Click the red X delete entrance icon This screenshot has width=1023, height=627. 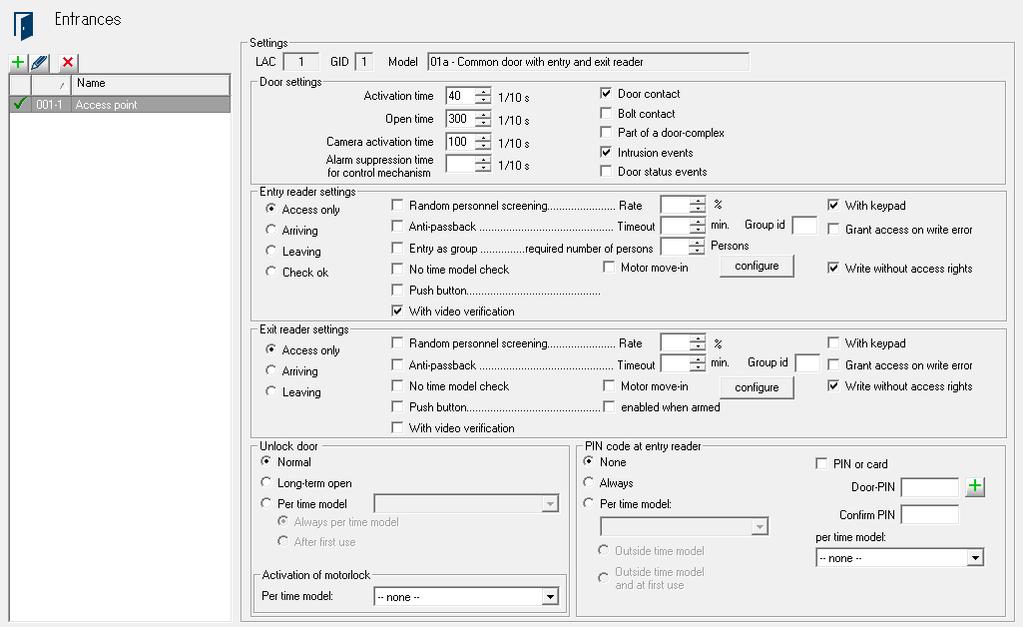click(67, 63)
